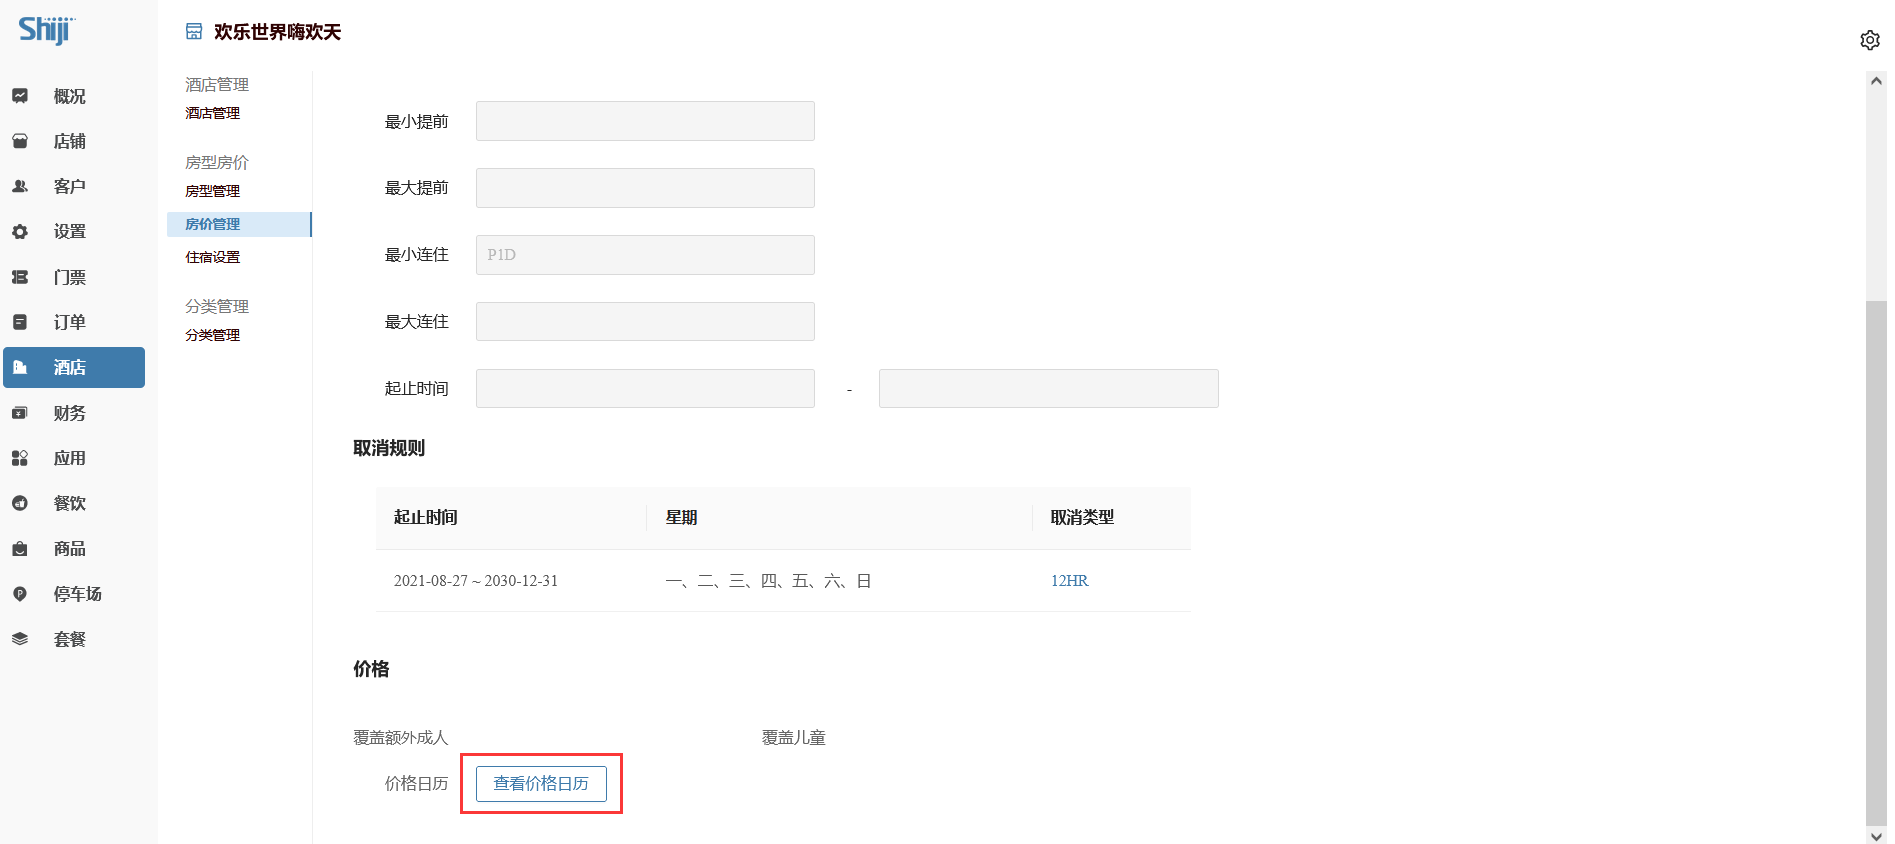
Task: Click the store icon beside 欢乐世界嗨欢天
Action: [x=194, y=32]
